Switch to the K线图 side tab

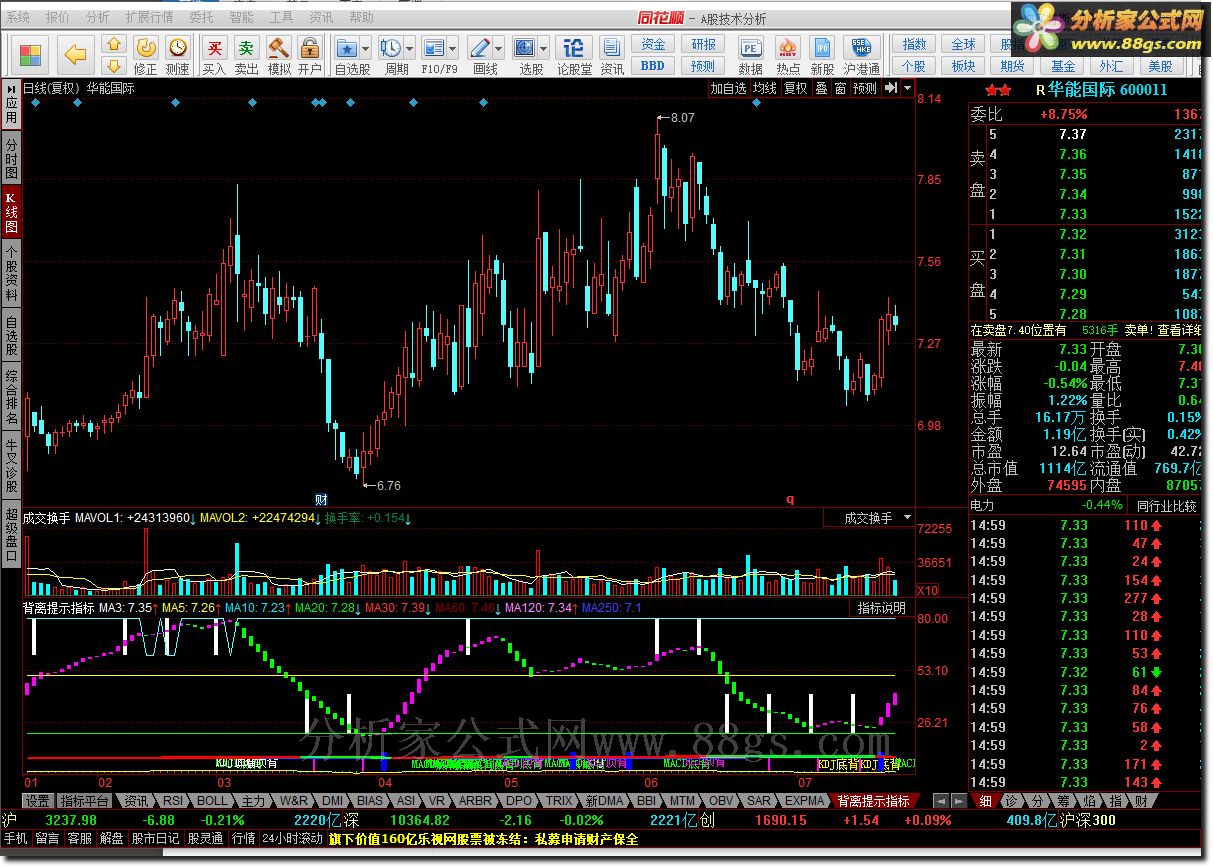(11, 211)
